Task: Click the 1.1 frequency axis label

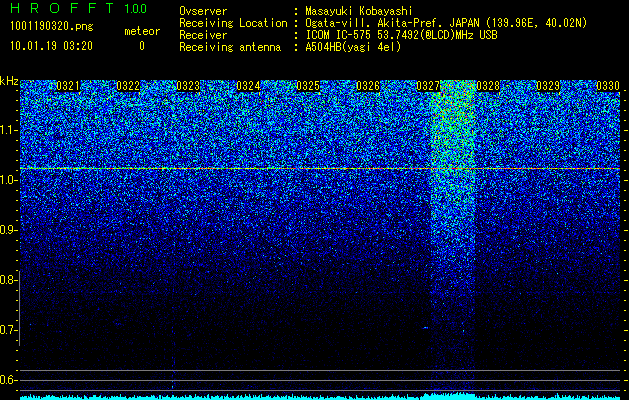Action: (x=8, y=130)
